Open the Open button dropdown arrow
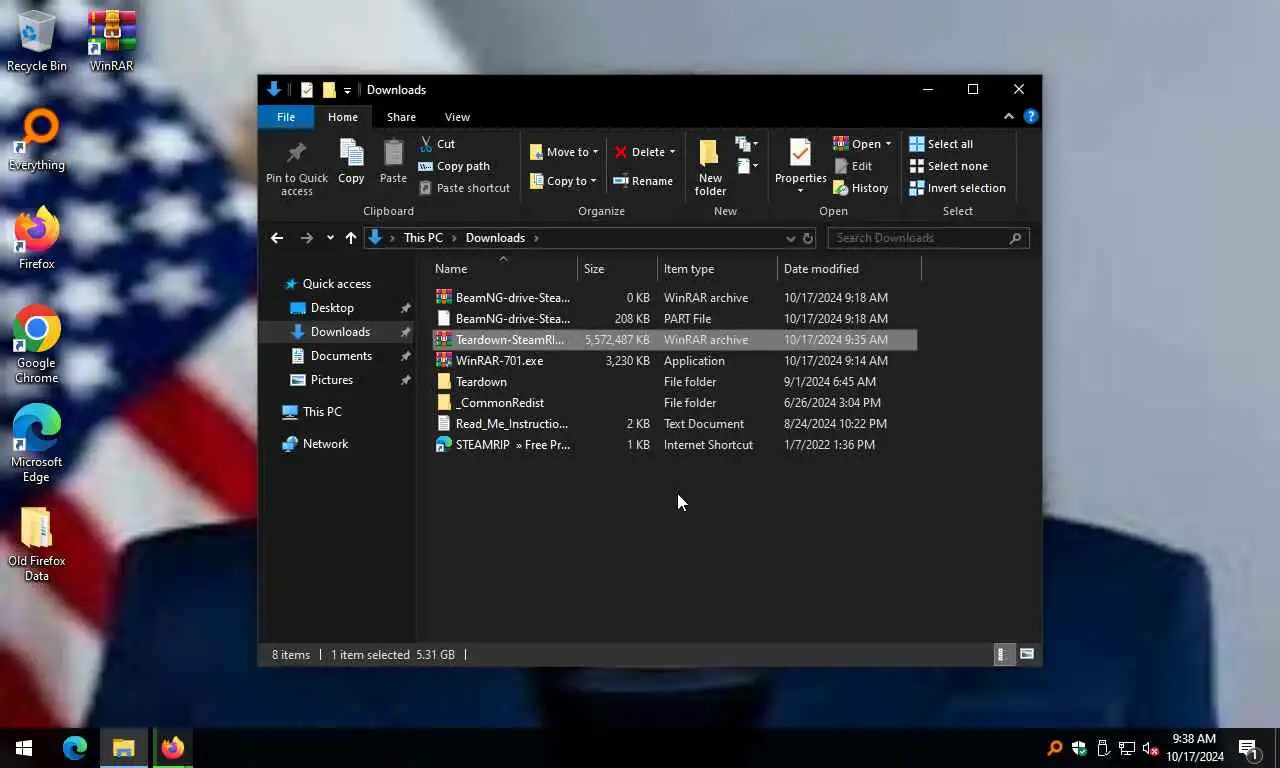The height and width of the screenshot is (768, 1280). [x=888, y=144]
